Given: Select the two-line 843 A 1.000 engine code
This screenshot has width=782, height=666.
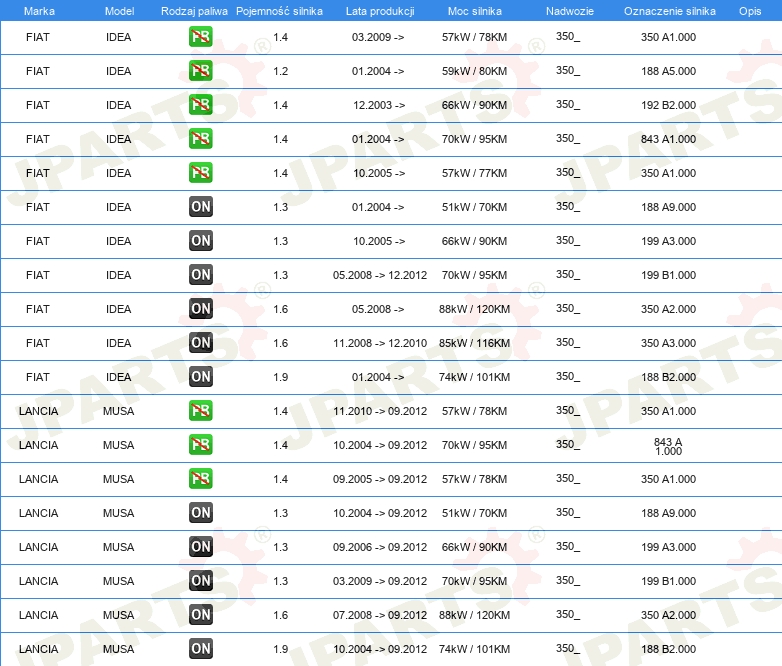Looking at the screenshot, I should click(668, 446).
